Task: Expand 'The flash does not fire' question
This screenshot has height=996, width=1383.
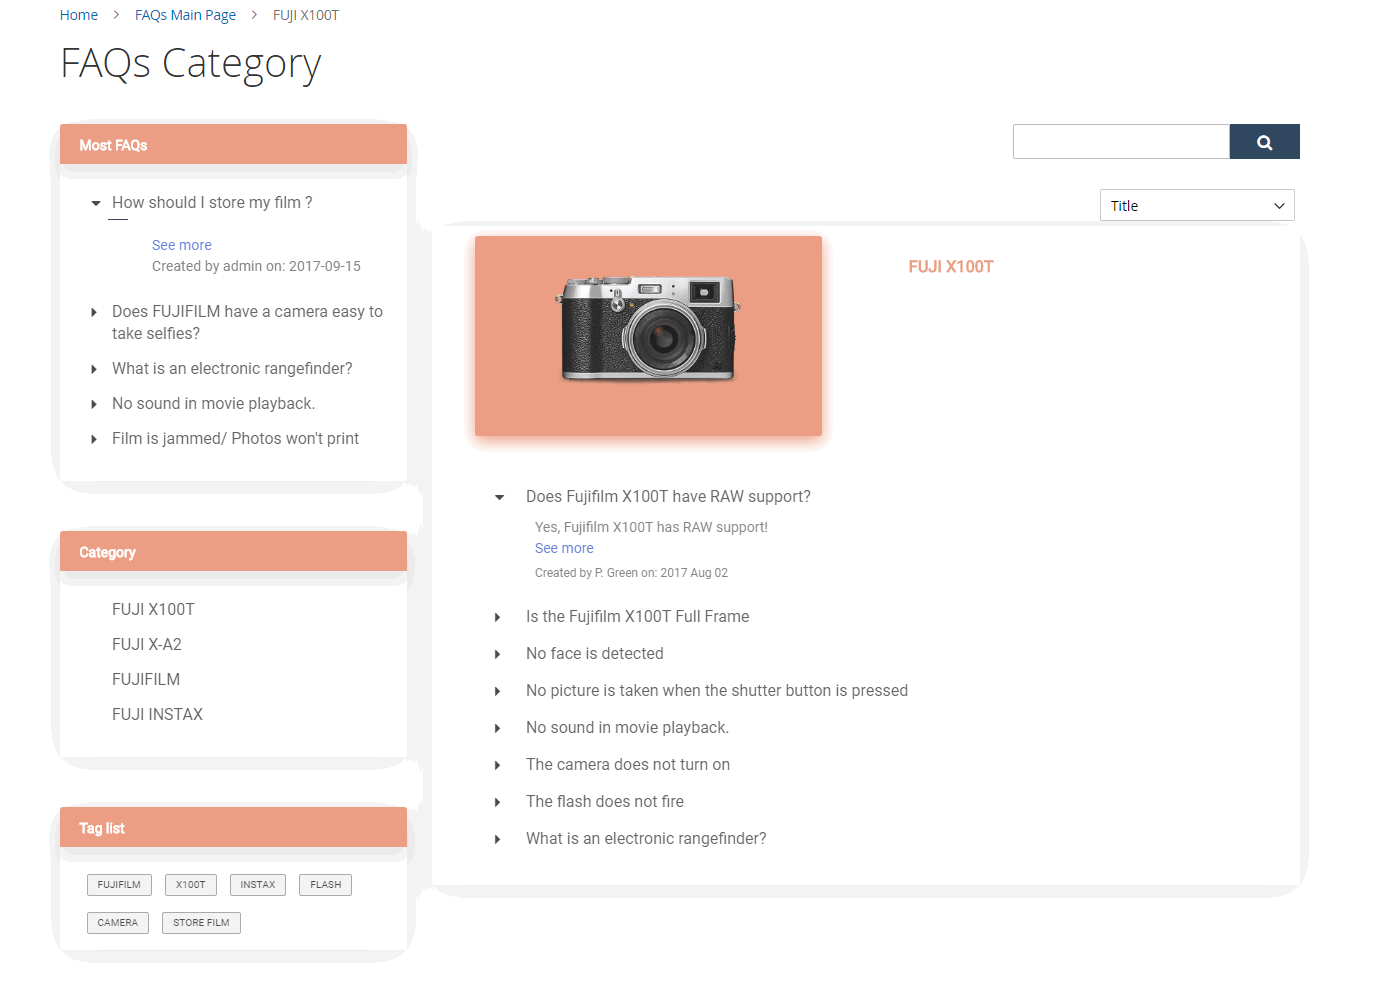Action: (x=498, y=802)
